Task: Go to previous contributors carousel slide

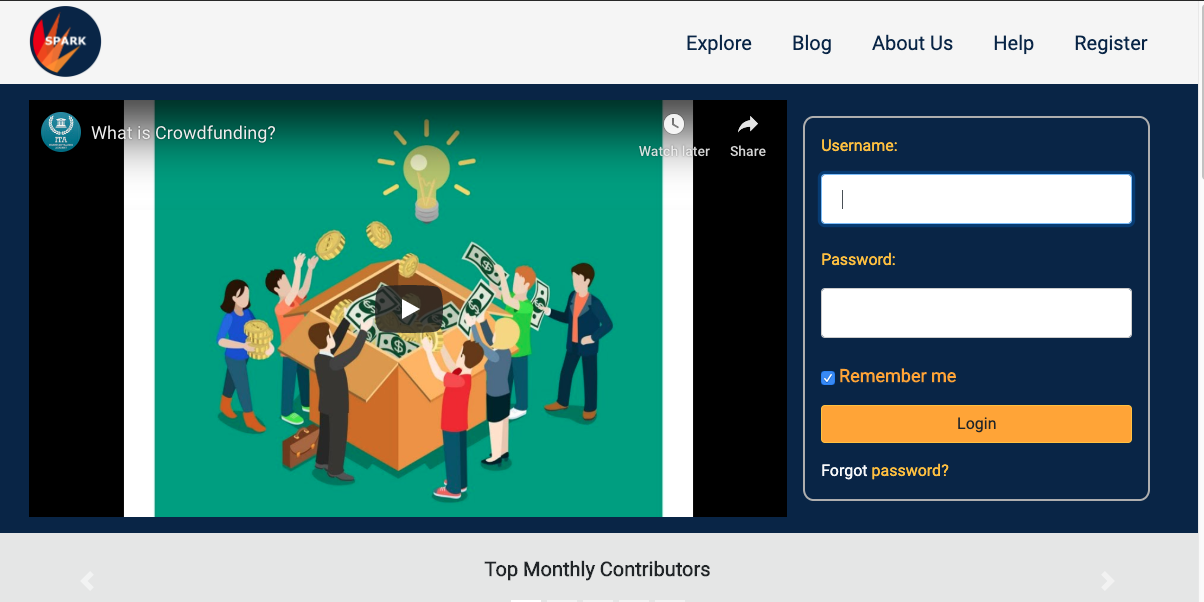Action: [x=87, y=581]
